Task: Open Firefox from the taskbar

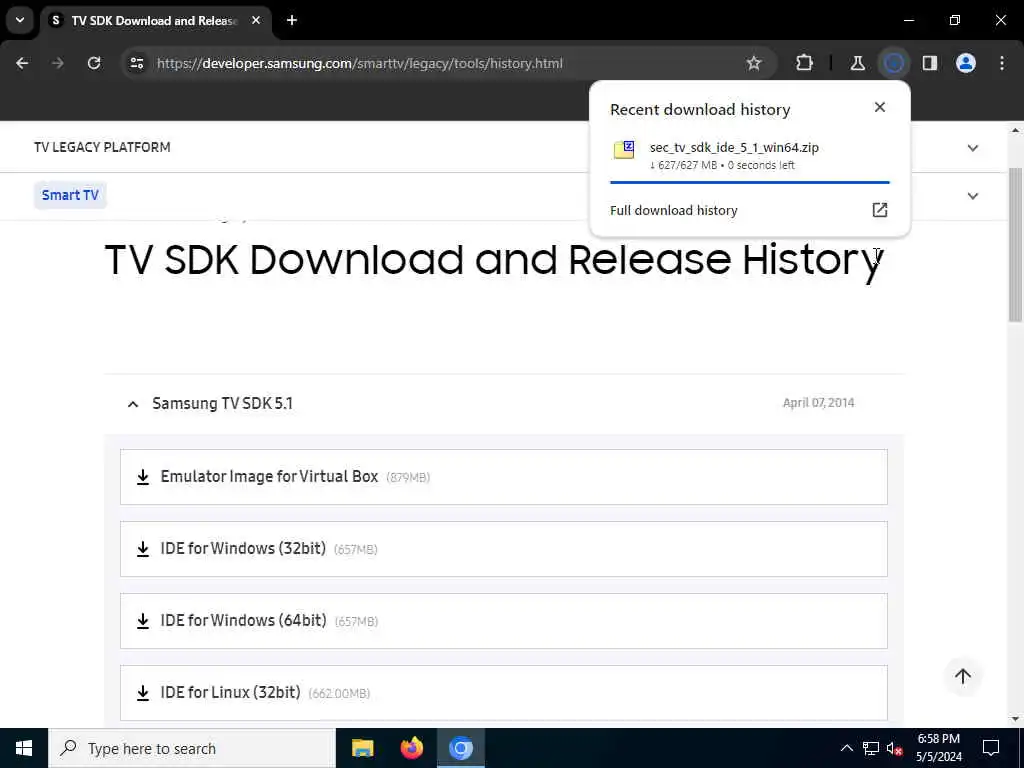Action: pos(411,748)
